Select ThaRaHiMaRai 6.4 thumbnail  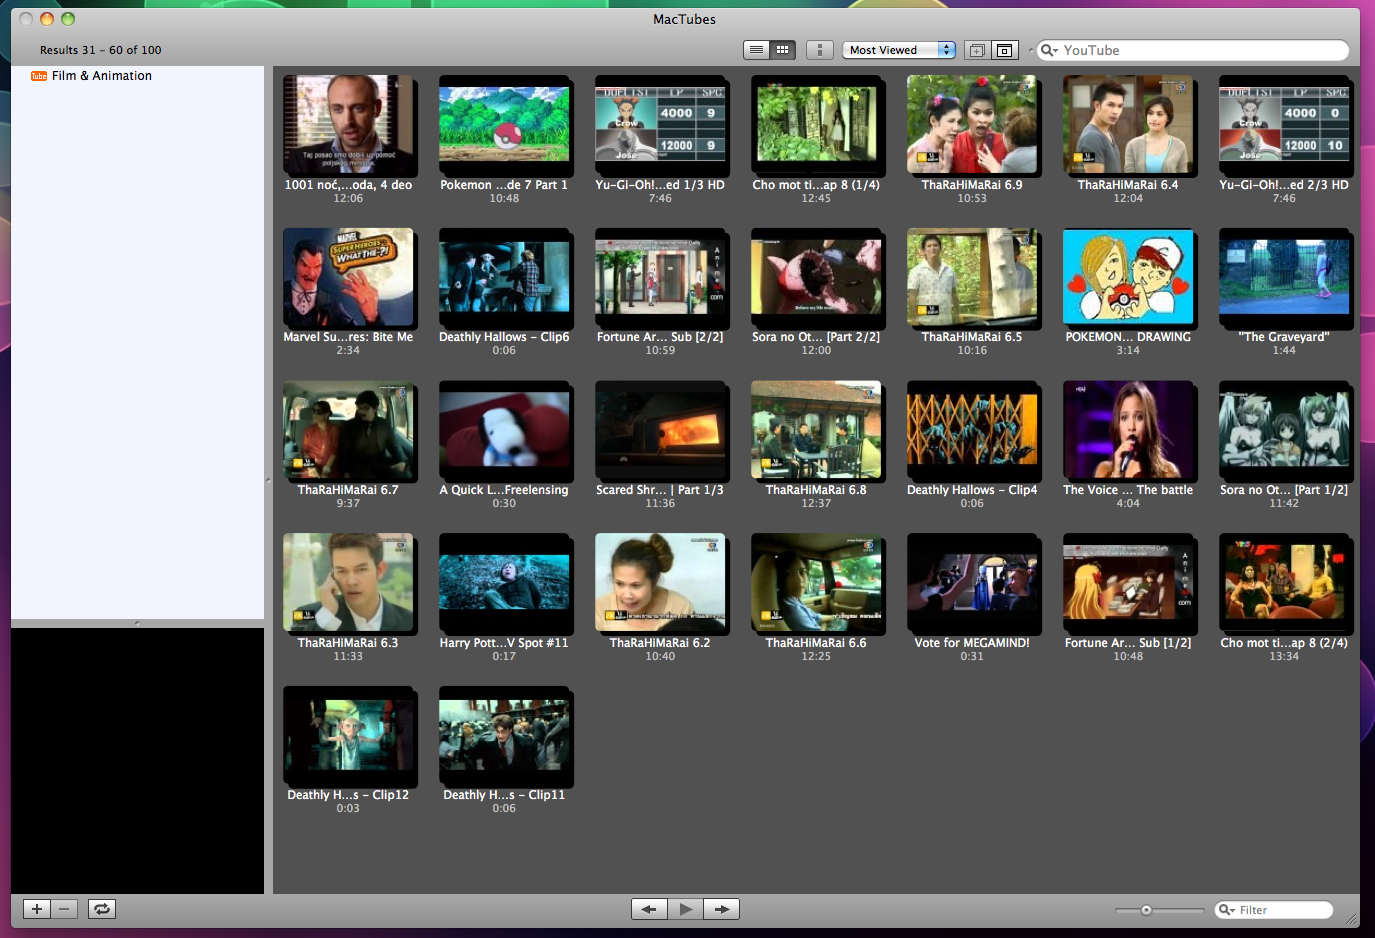point(1128,124)
